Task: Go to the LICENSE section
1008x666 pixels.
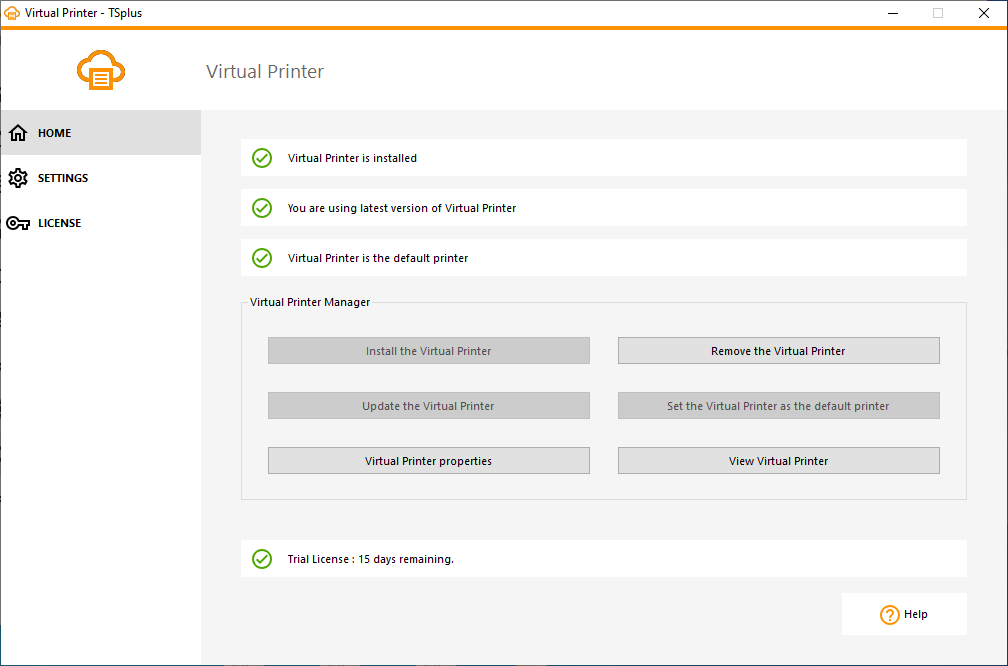Action: [x=60, y=223]
